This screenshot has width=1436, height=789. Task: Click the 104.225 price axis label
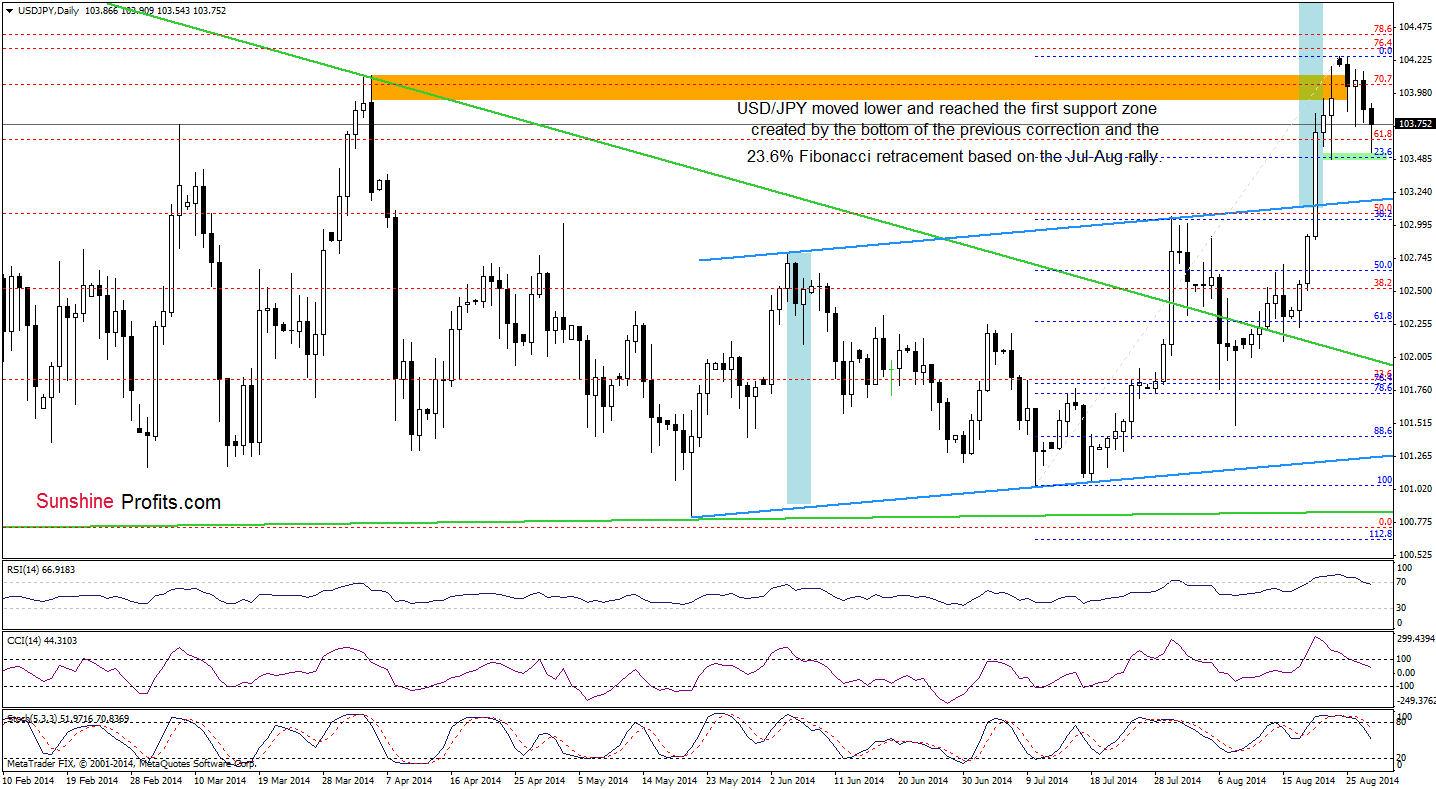point(1414,60)
